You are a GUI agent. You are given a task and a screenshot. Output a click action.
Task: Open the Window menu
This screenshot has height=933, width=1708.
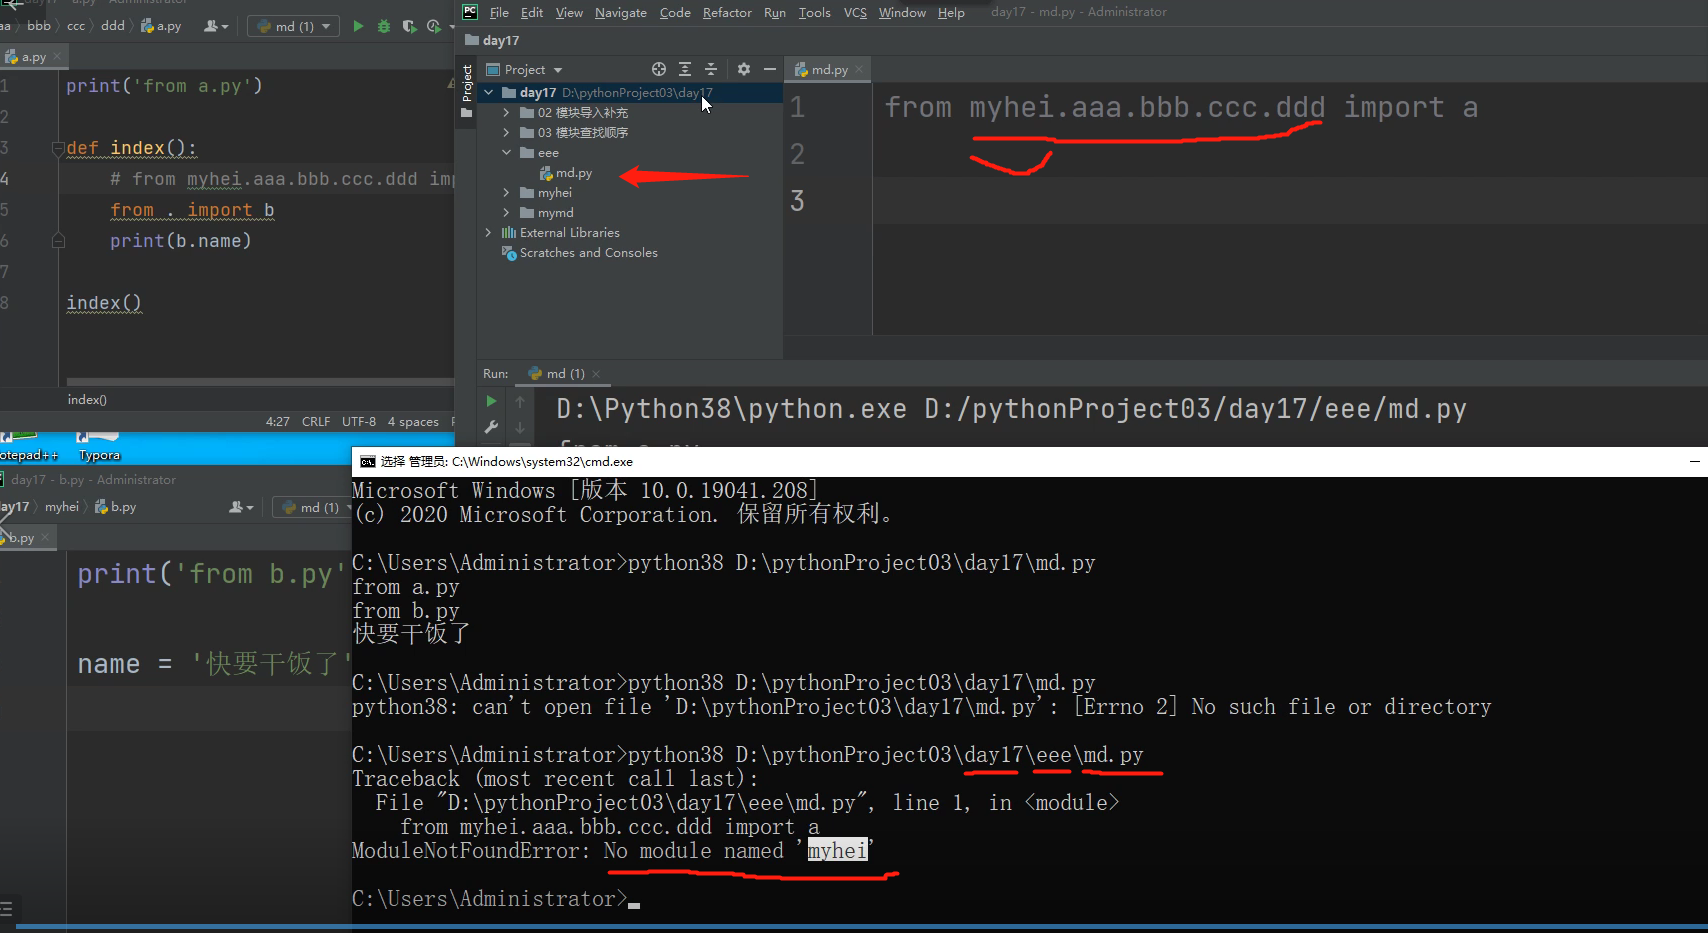coord(902,12)
